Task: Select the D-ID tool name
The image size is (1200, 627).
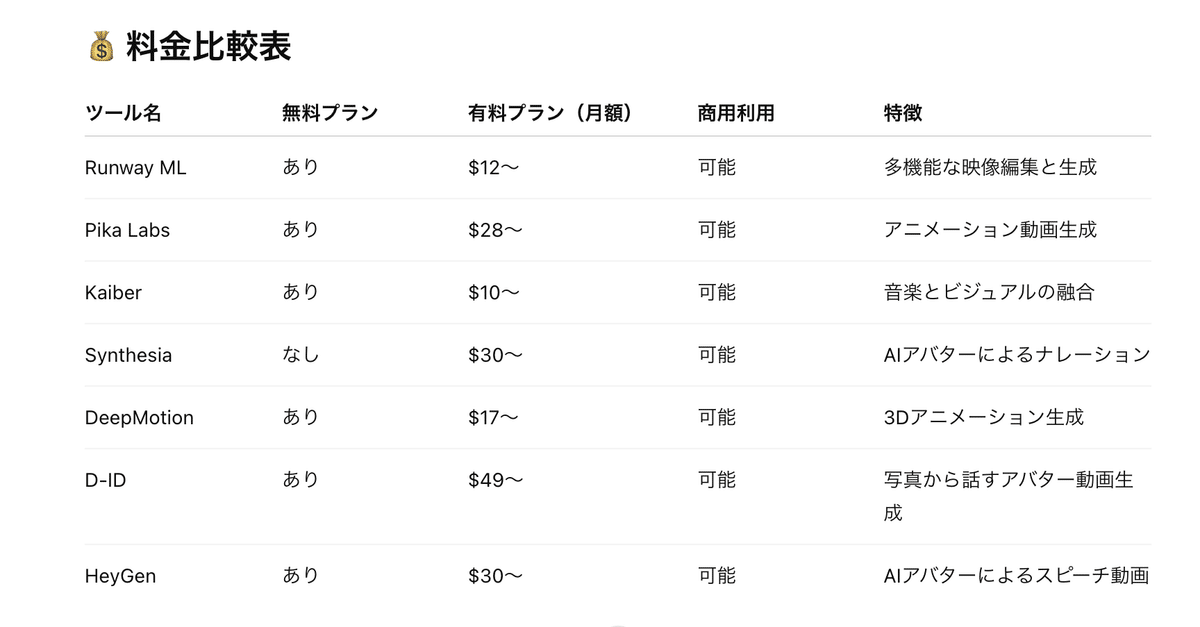Action: (x=106, y=480)
